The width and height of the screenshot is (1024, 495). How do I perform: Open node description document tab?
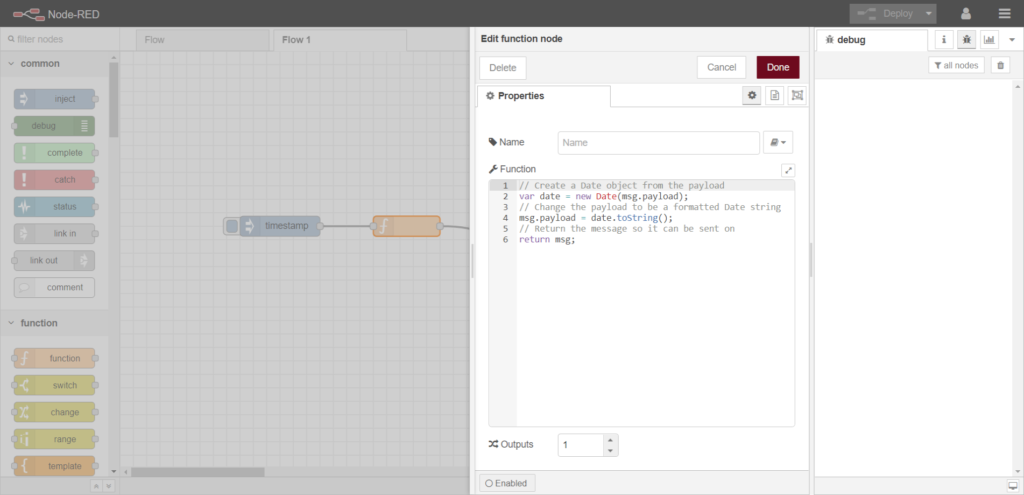click(775, 95)
